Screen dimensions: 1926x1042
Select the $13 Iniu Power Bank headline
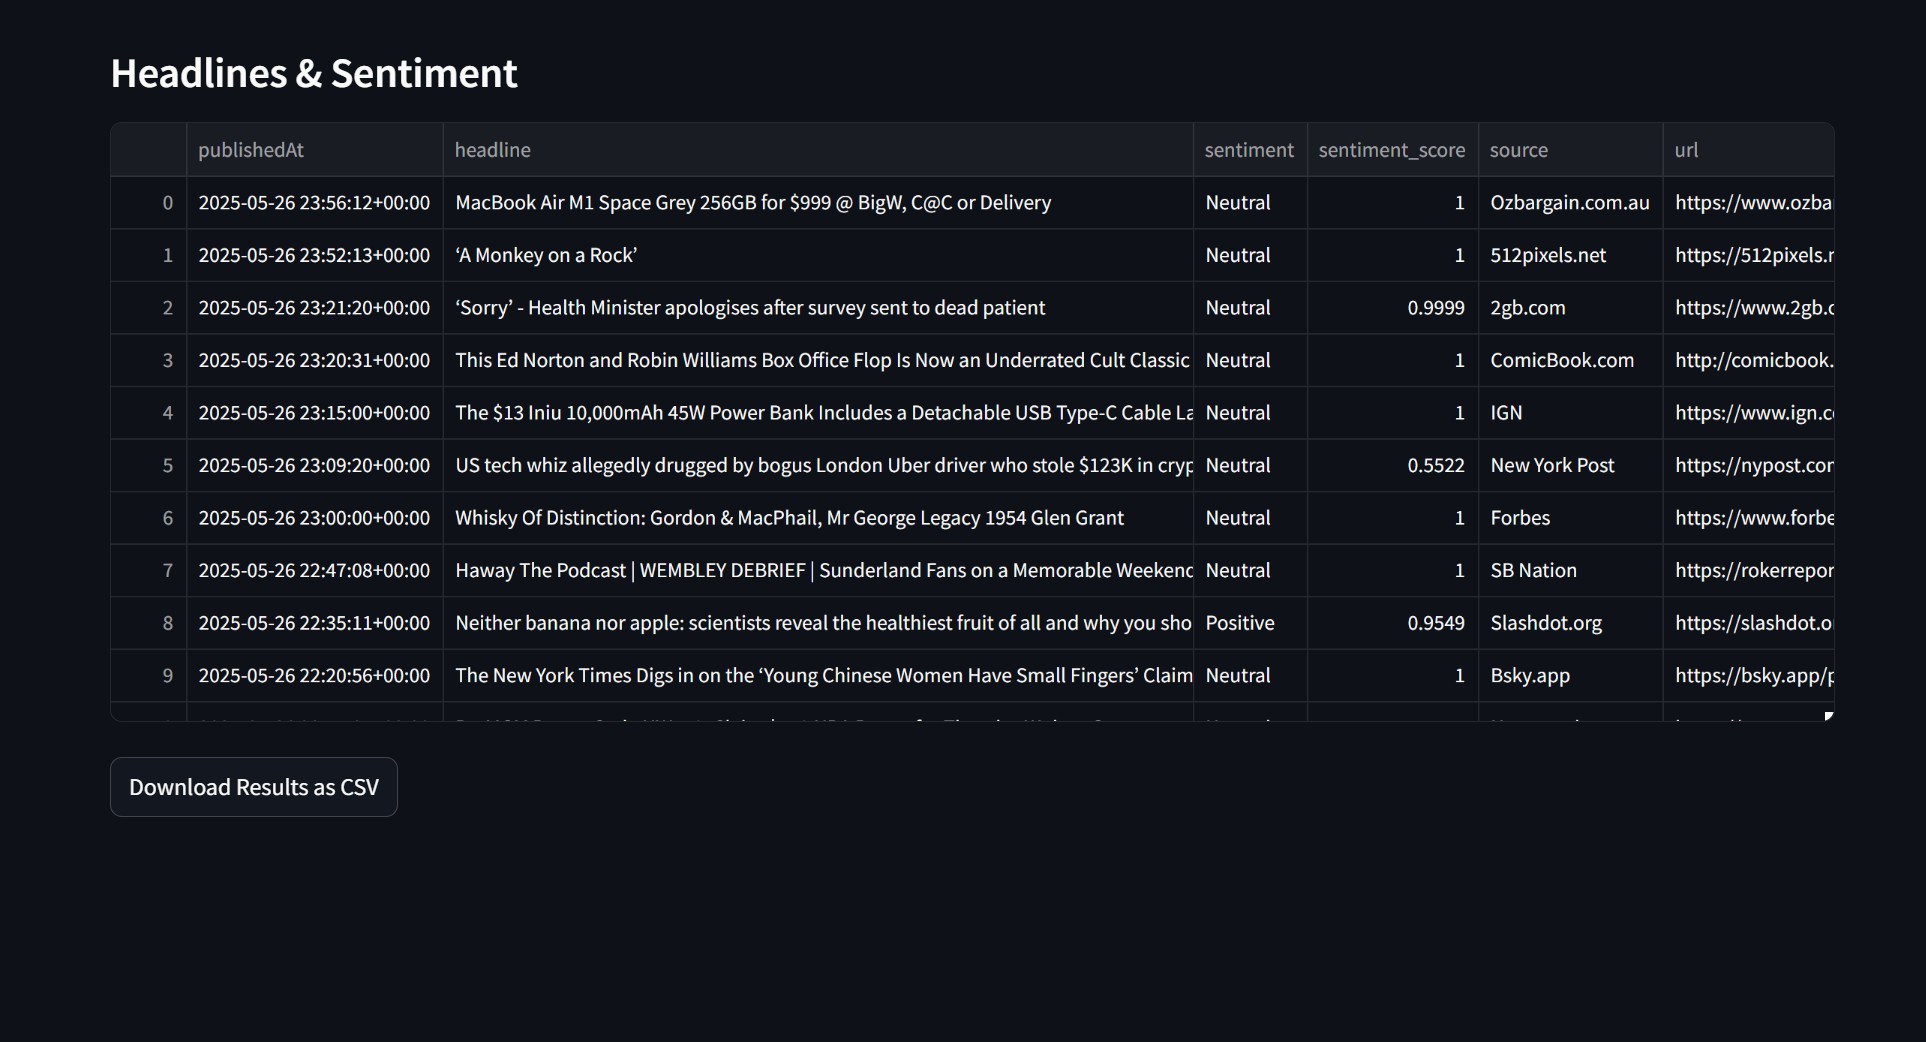point(818,413)
